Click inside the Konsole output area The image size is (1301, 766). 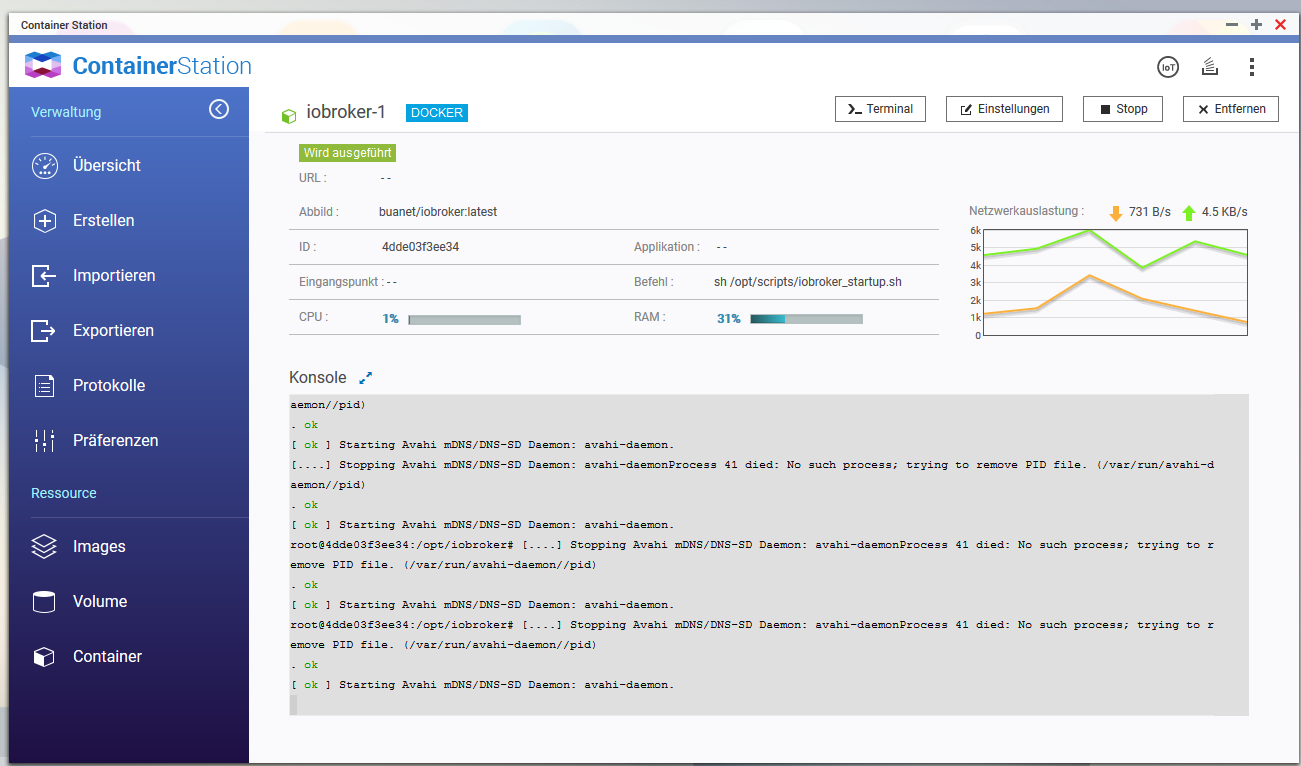(768, 555)
